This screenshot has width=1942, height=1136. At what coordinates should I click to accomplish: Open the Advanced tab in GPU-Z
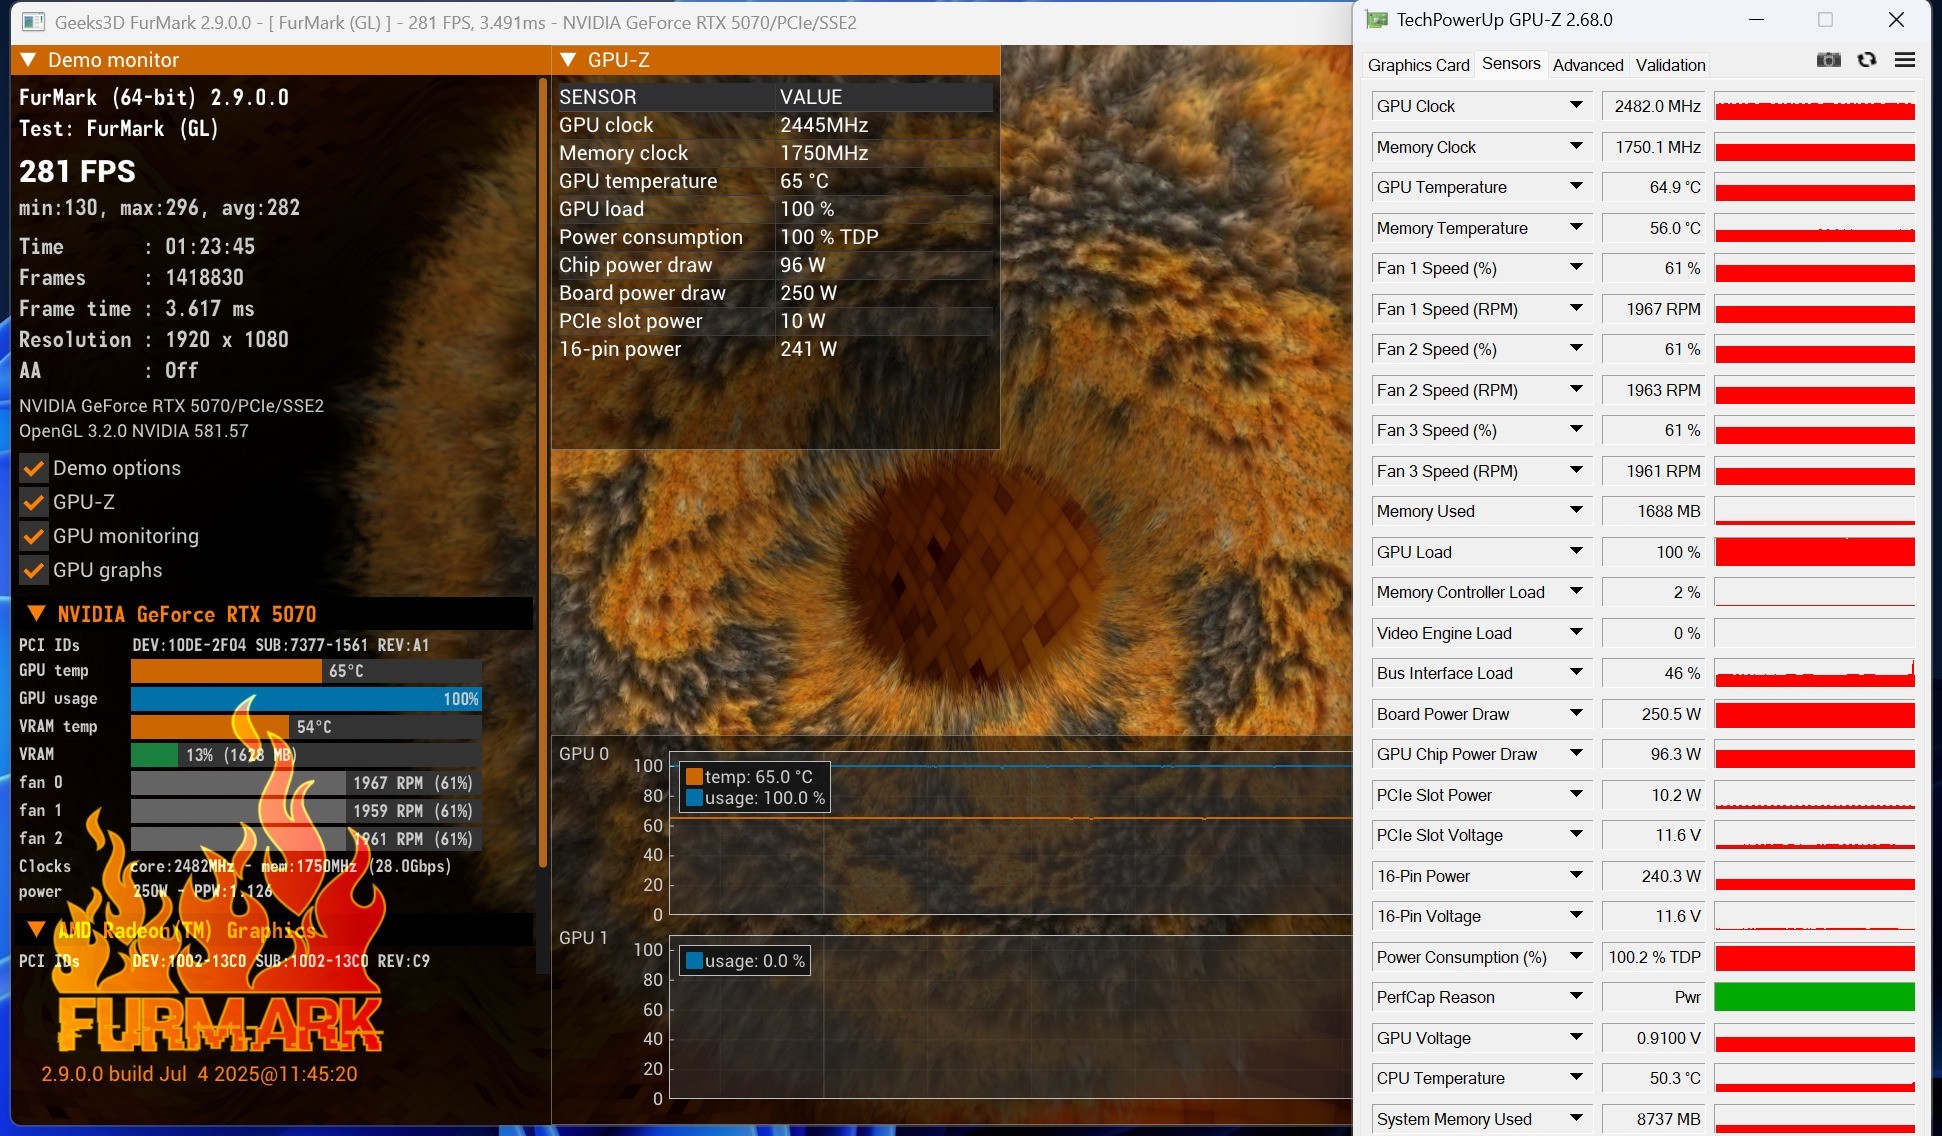(1587, 65)
